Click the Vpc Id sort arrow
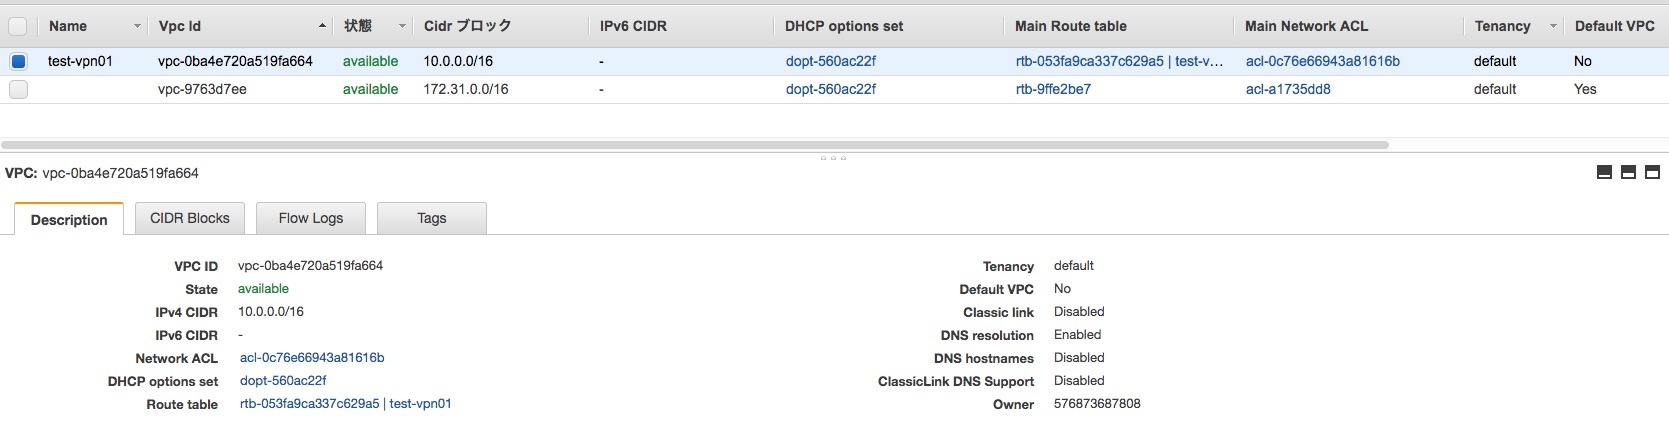 [x=322, y=26]
